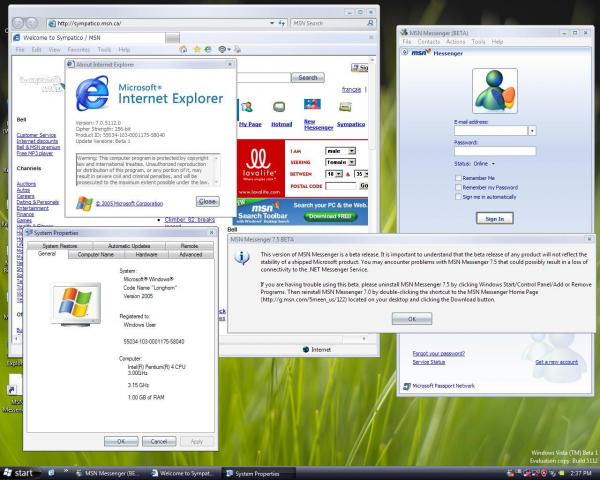Screen dimensions: 600x480
Task: Enable the Remember Me checkbox
Action: [458, 178]
